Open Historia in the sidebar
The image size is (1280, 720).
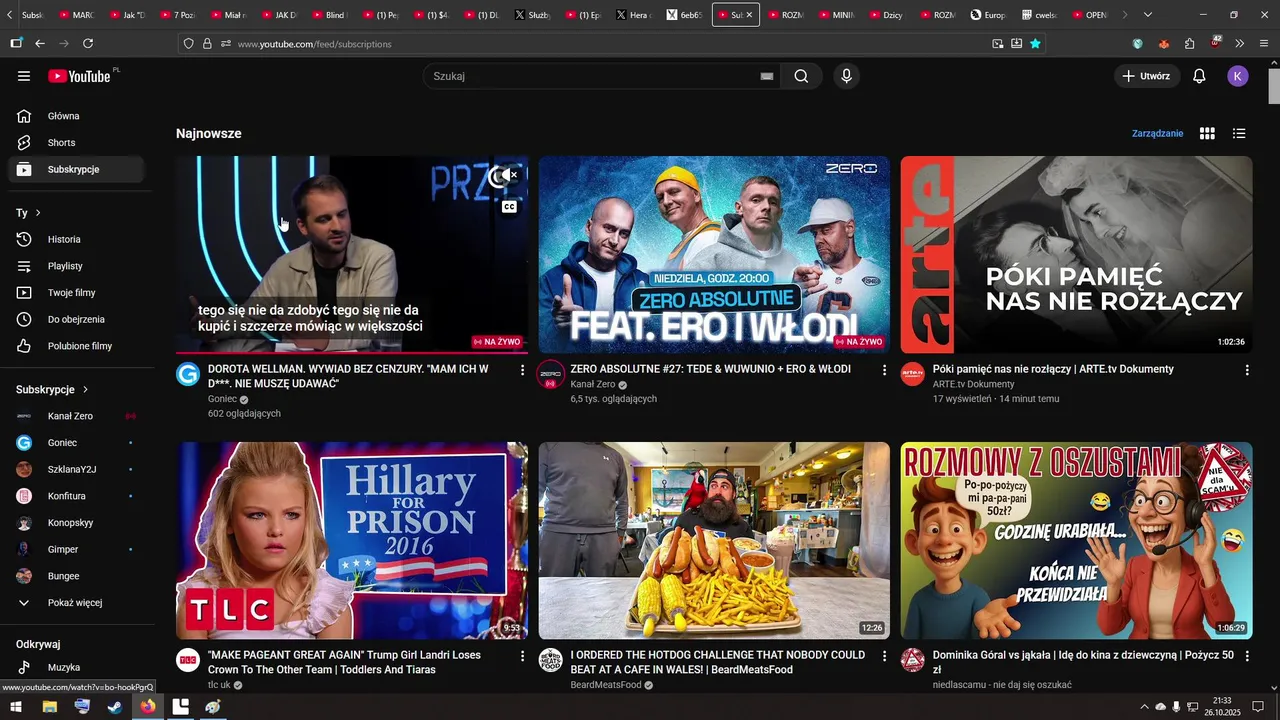76,240
